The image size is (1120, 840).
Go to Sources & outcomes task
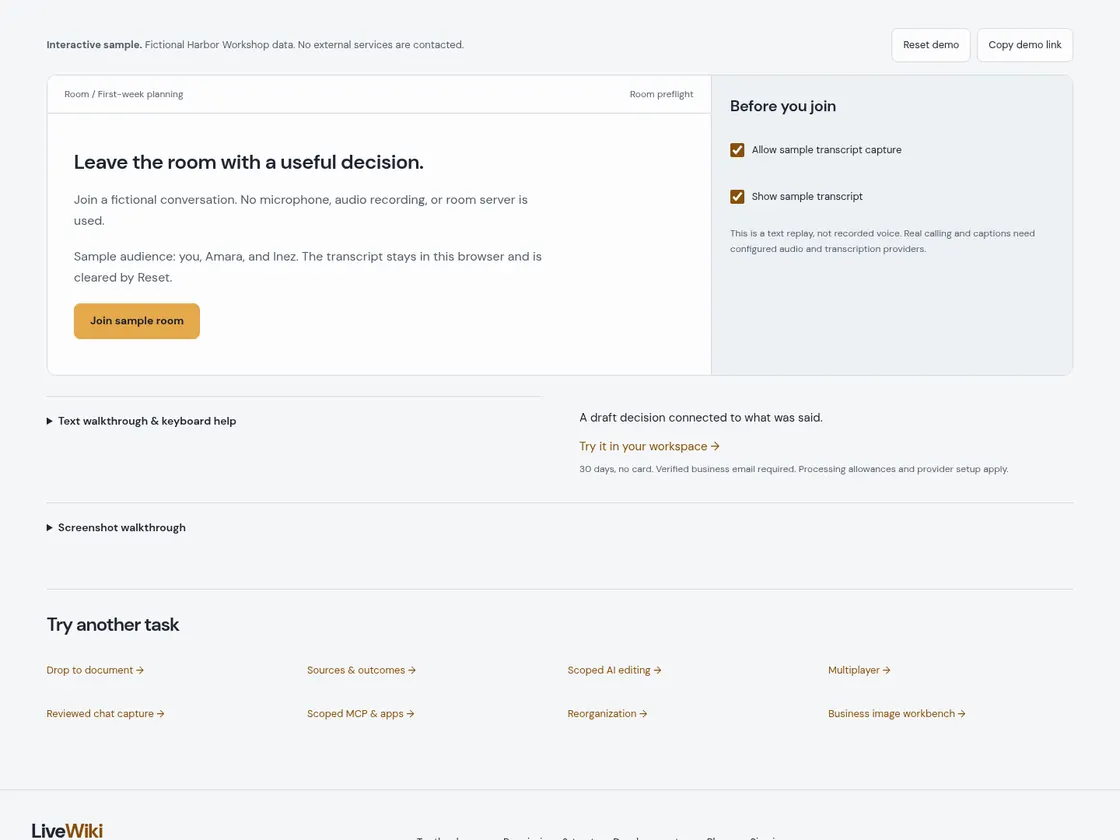[361, 670]
